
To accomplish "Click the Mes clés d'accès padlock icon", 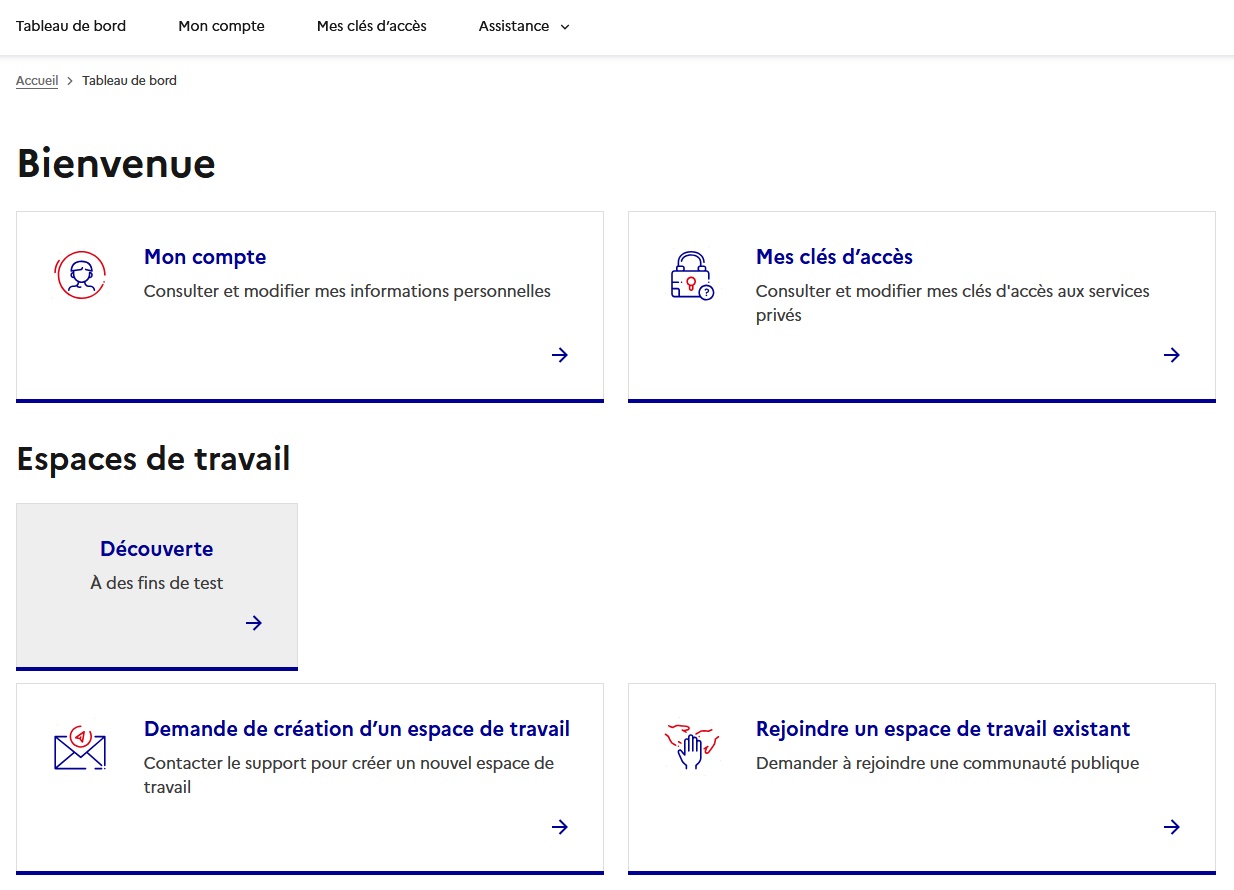I will click(692, 275).
